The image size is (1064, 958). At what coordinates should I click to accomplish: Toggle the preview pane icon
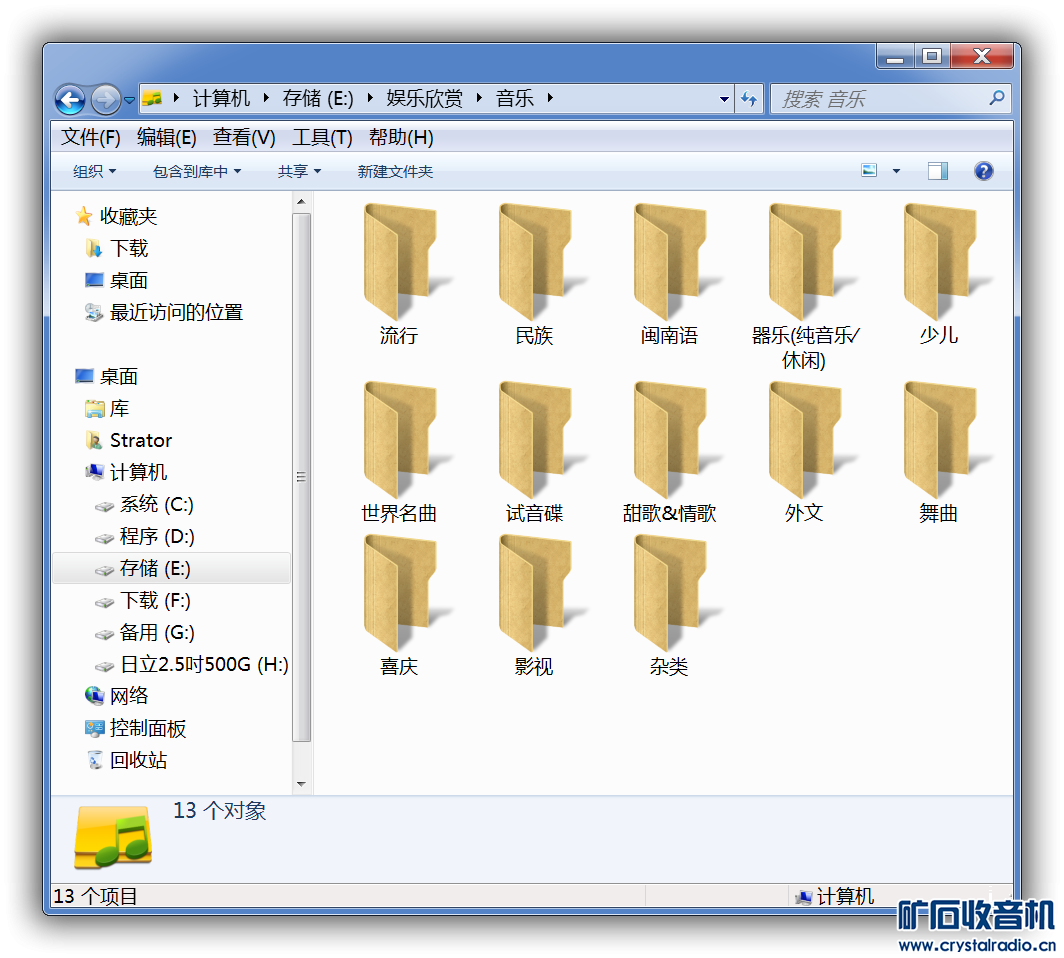click(938, 171)
